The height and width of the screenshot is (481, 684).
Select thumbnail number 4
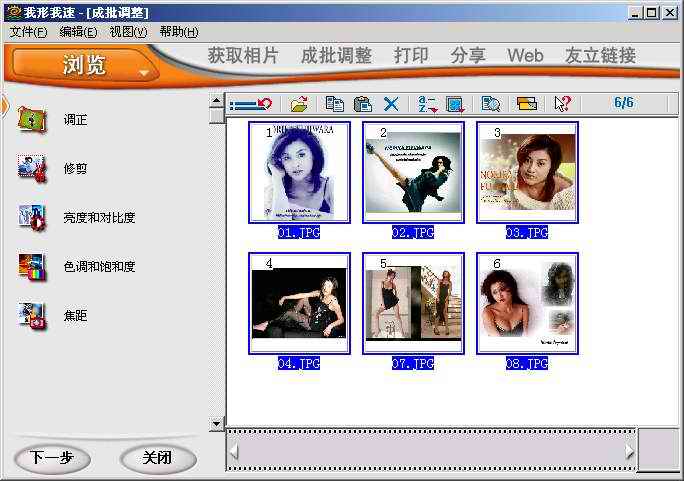click(299, 303)
